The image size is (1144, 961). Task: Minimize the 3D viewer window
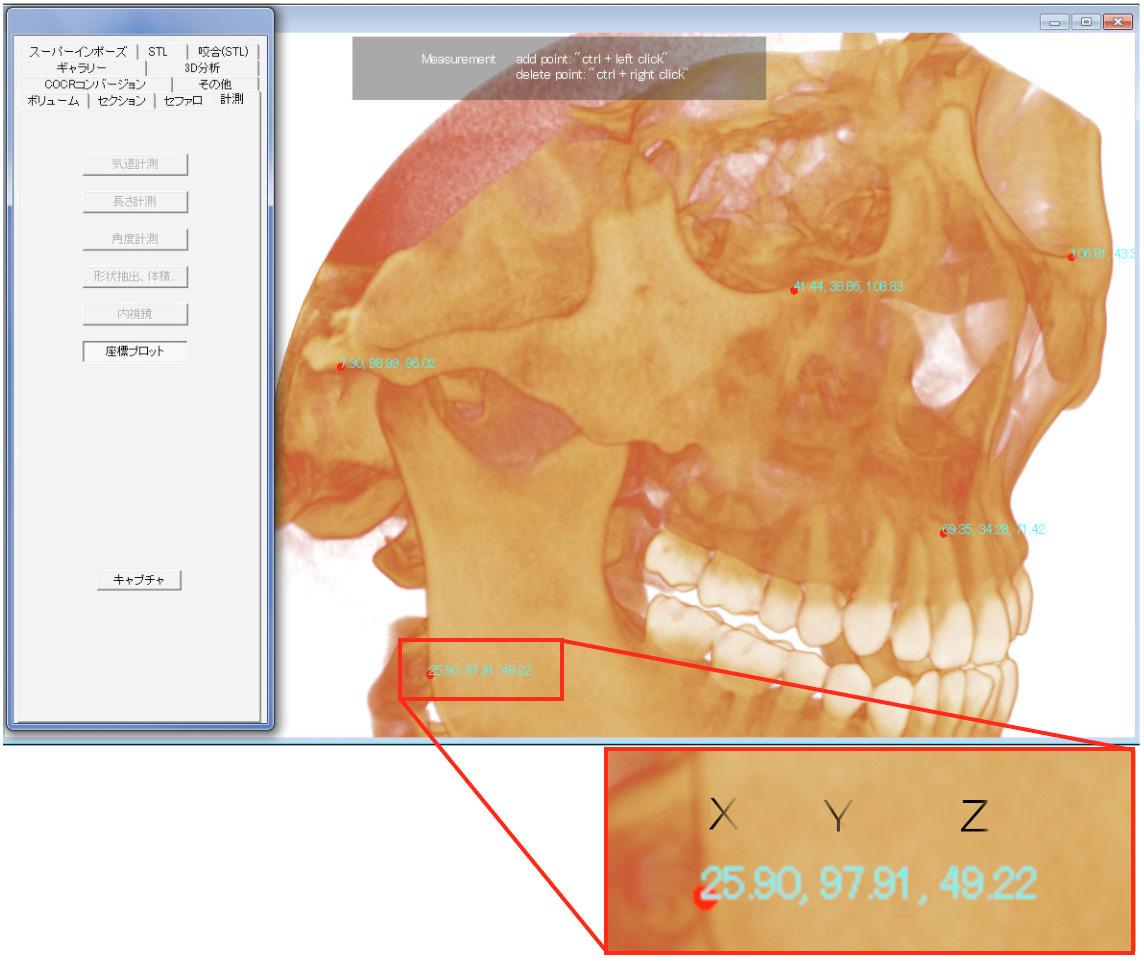1055,22
